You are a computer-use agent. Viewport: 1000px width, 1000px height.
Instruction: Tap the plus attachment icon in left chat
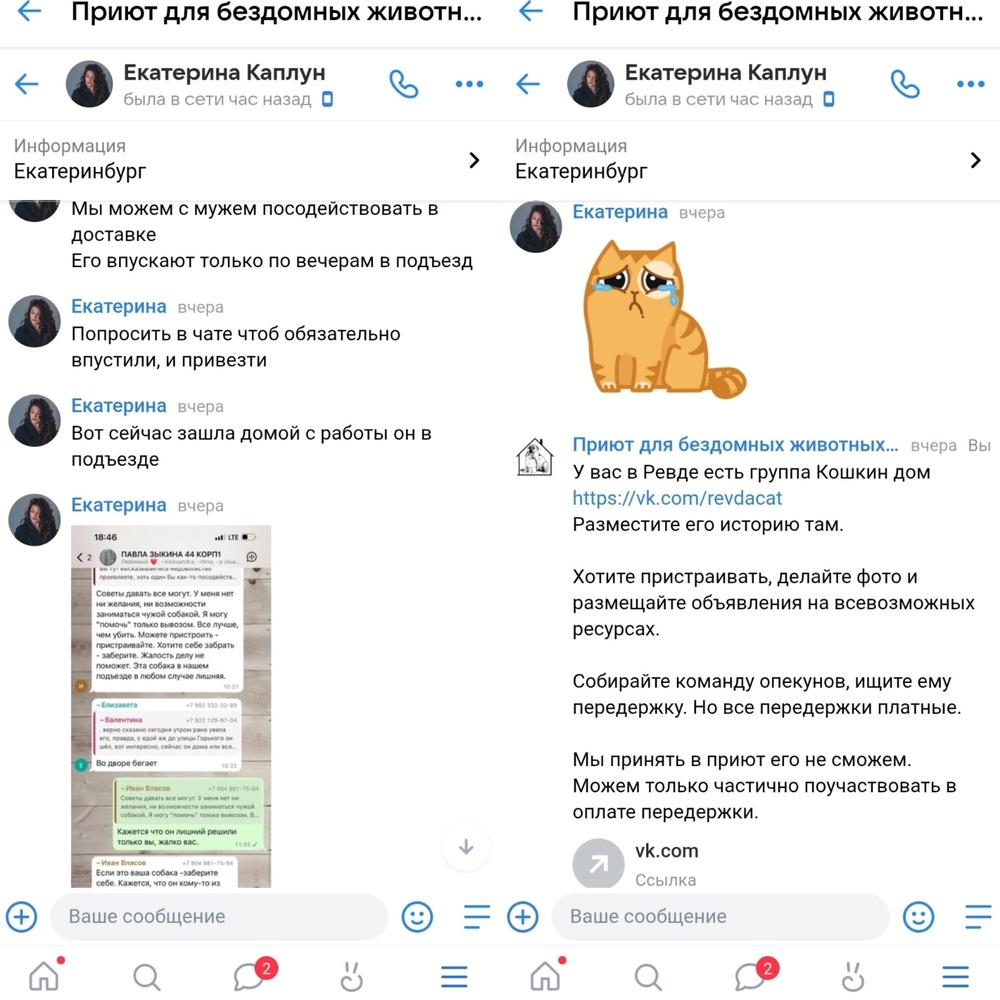(22, 917)
